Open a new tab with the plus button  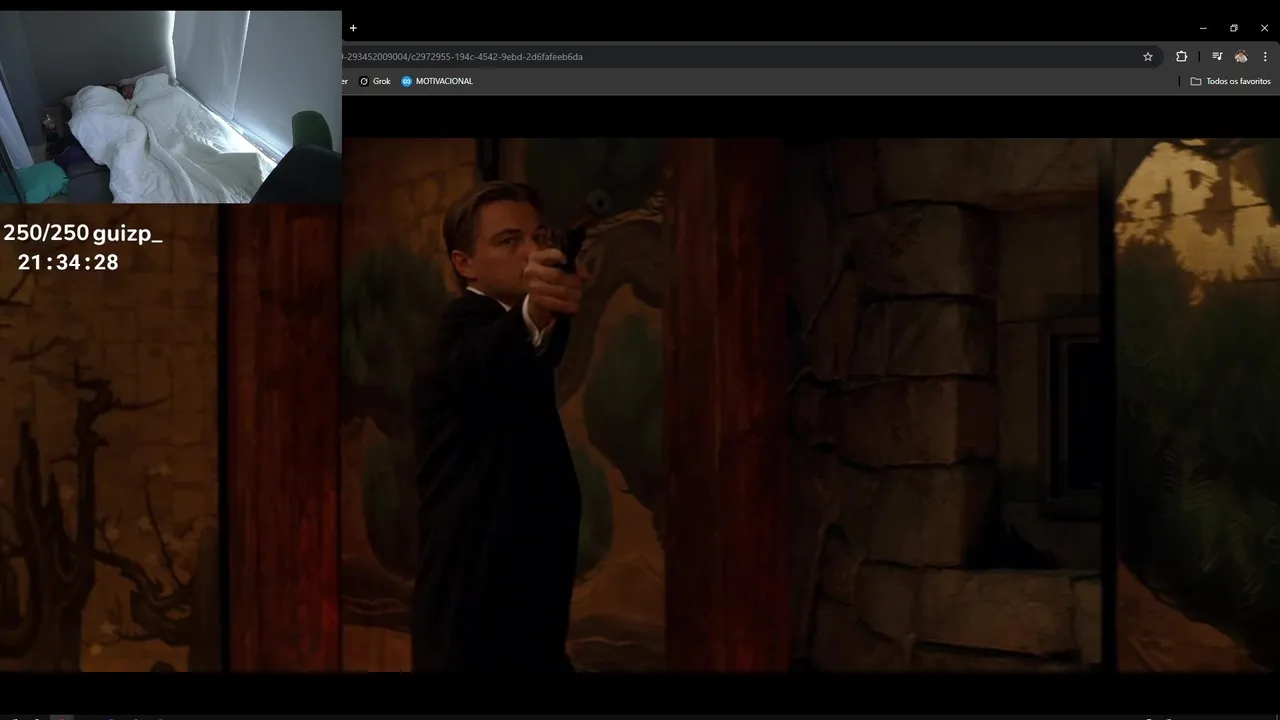click(x=353, y=28)
